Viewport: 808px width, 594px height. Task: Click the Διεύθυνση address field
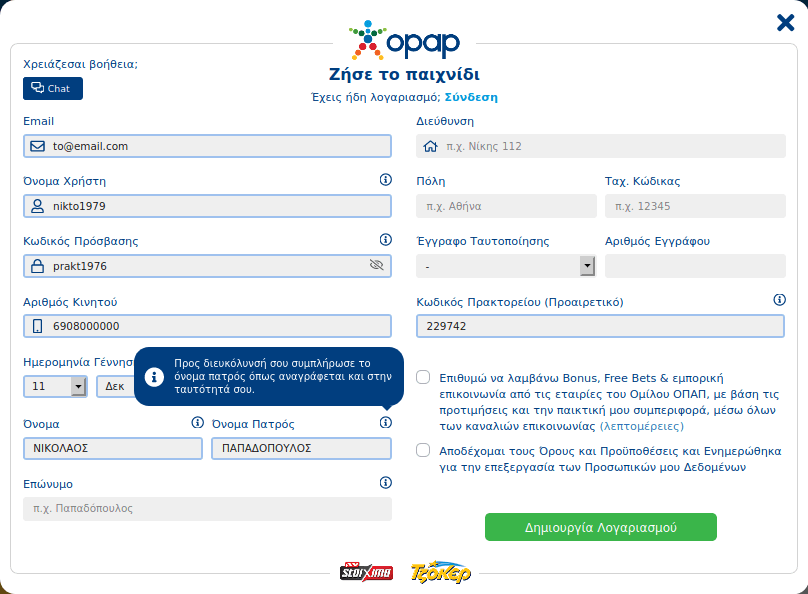(x=601, y=146)
